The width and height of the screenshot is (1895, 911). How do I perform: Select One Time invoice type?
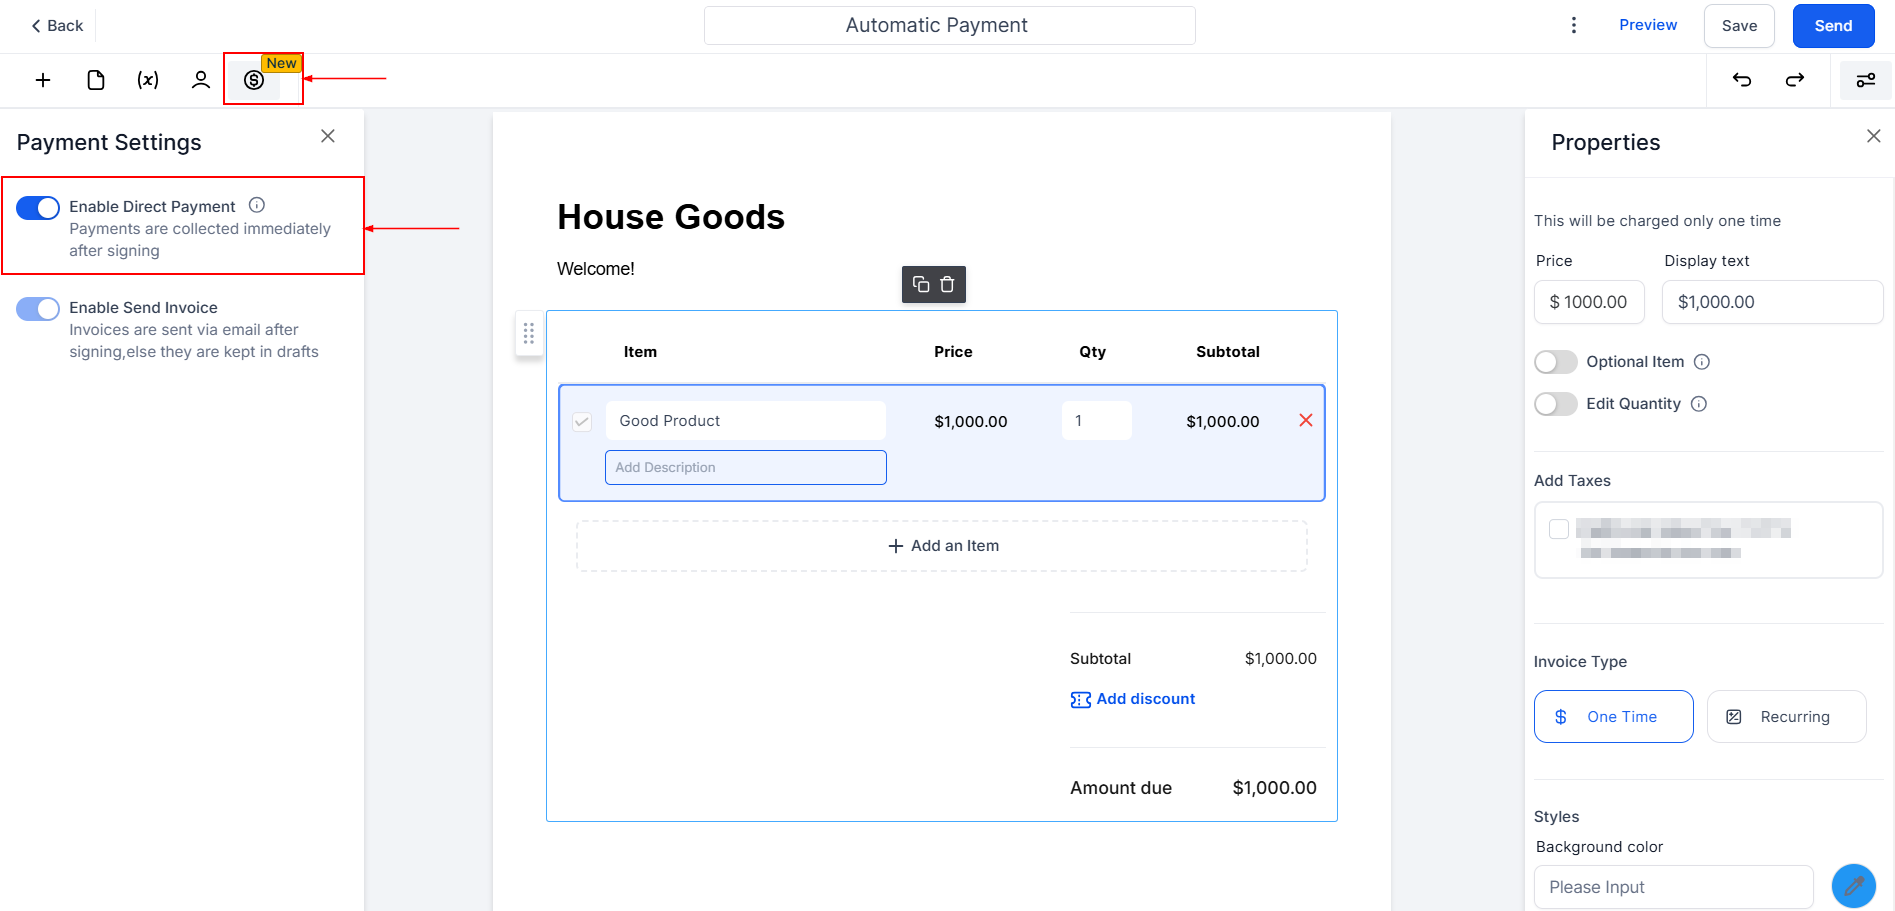tap(1614, 716)
